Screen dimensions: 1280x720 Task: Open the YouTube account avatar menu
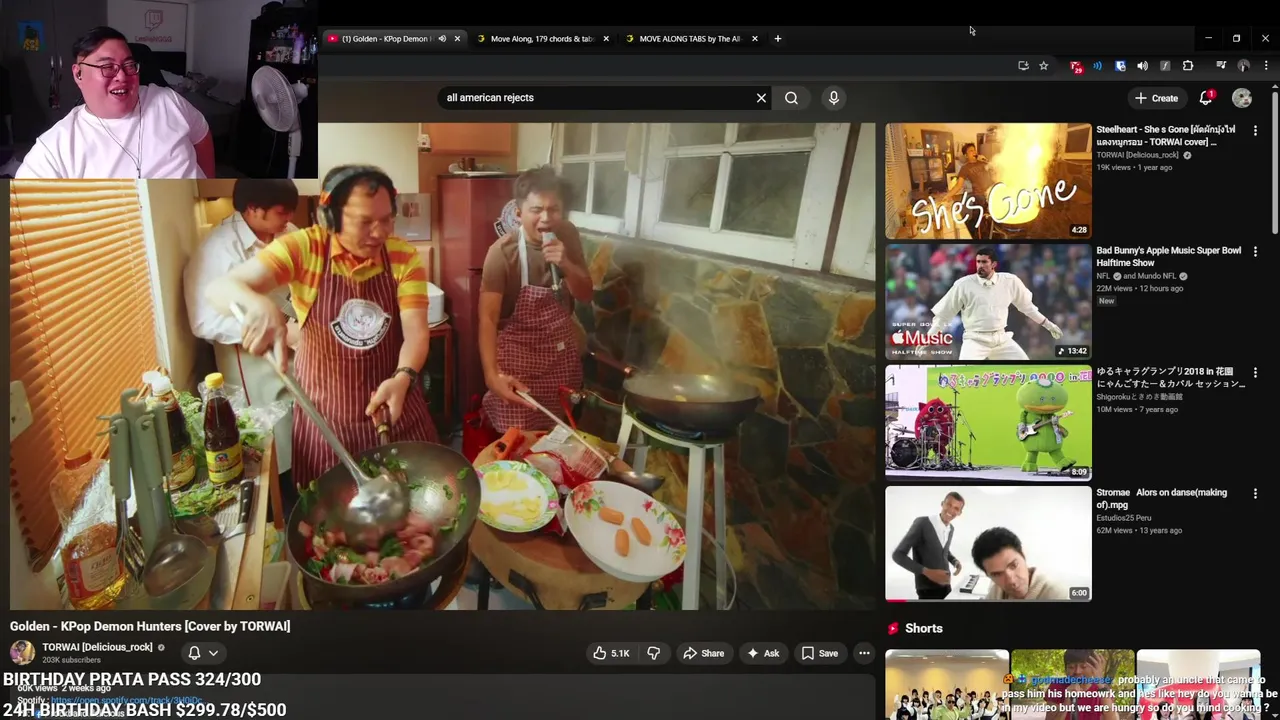point(1242,98)
